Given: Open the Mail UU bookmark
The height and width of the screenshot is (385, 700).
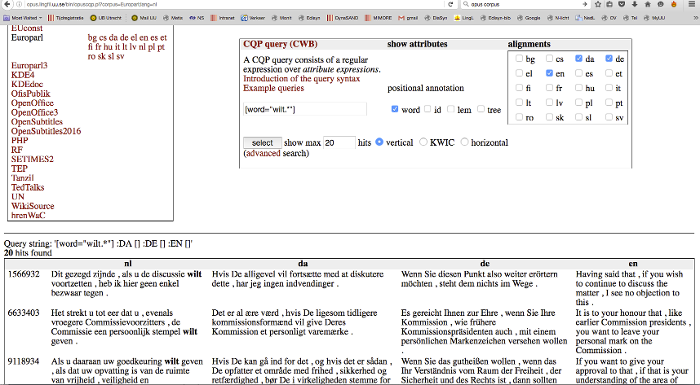Looking at the screenshot, I should (144, 18).
